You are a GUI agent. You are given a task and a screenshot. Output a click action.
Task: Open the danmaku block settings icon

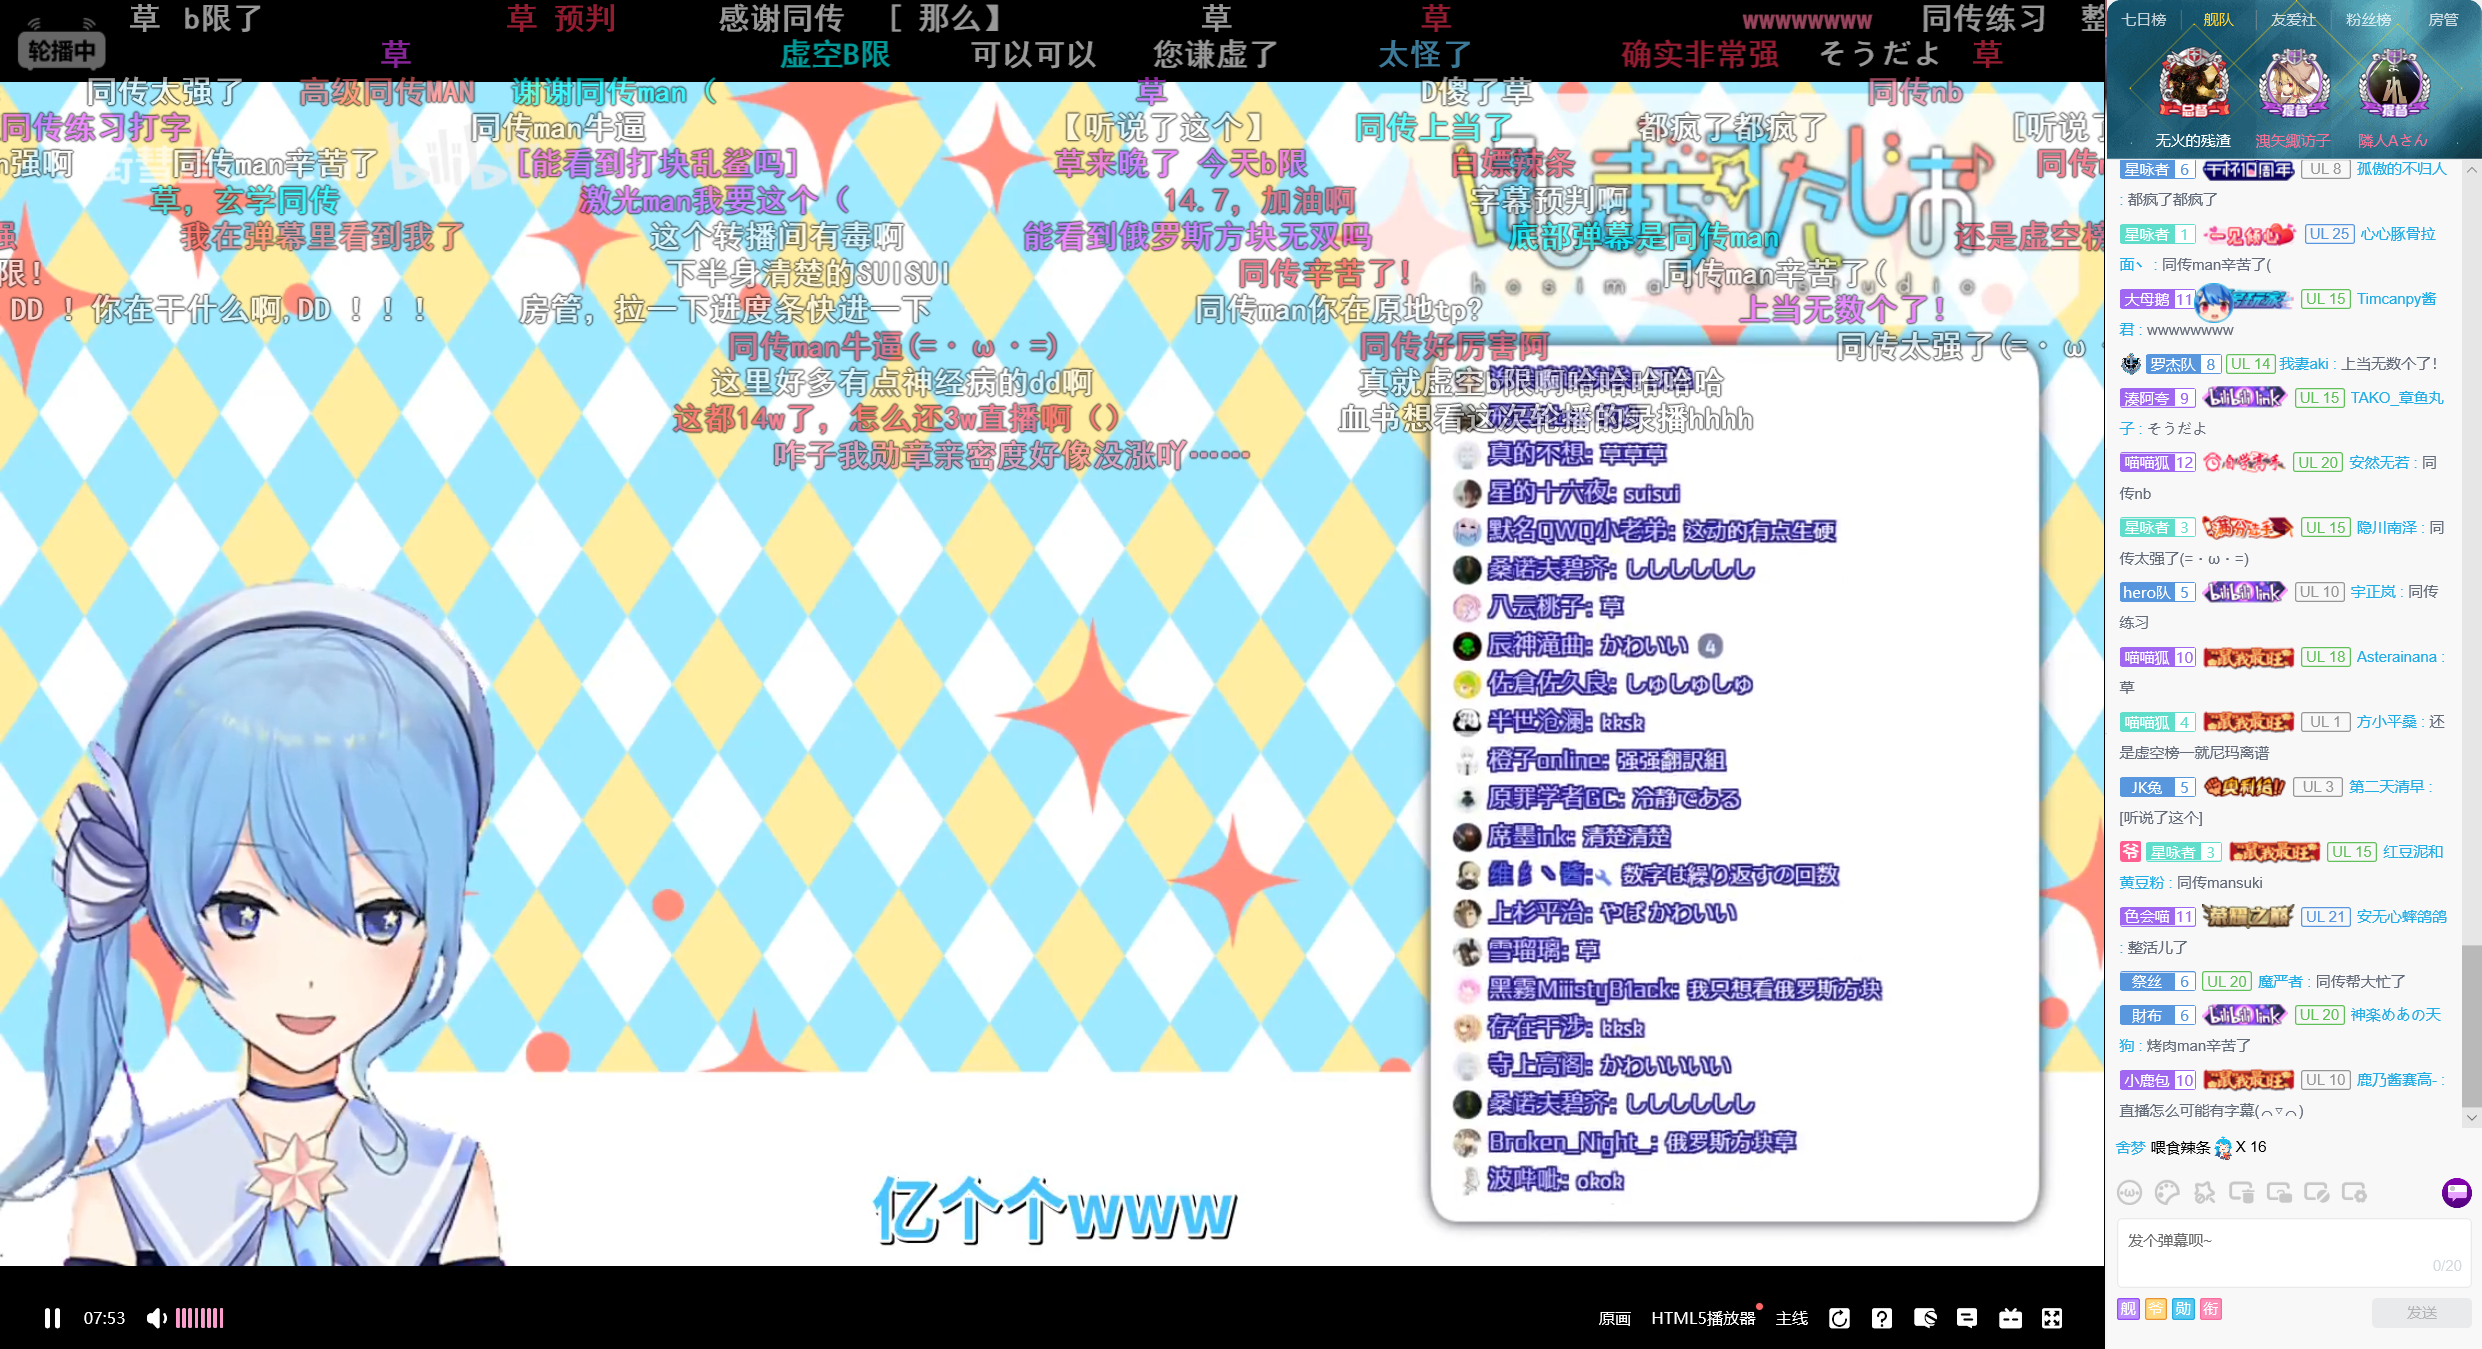pyautogui.click(x=1925, y=1318)
